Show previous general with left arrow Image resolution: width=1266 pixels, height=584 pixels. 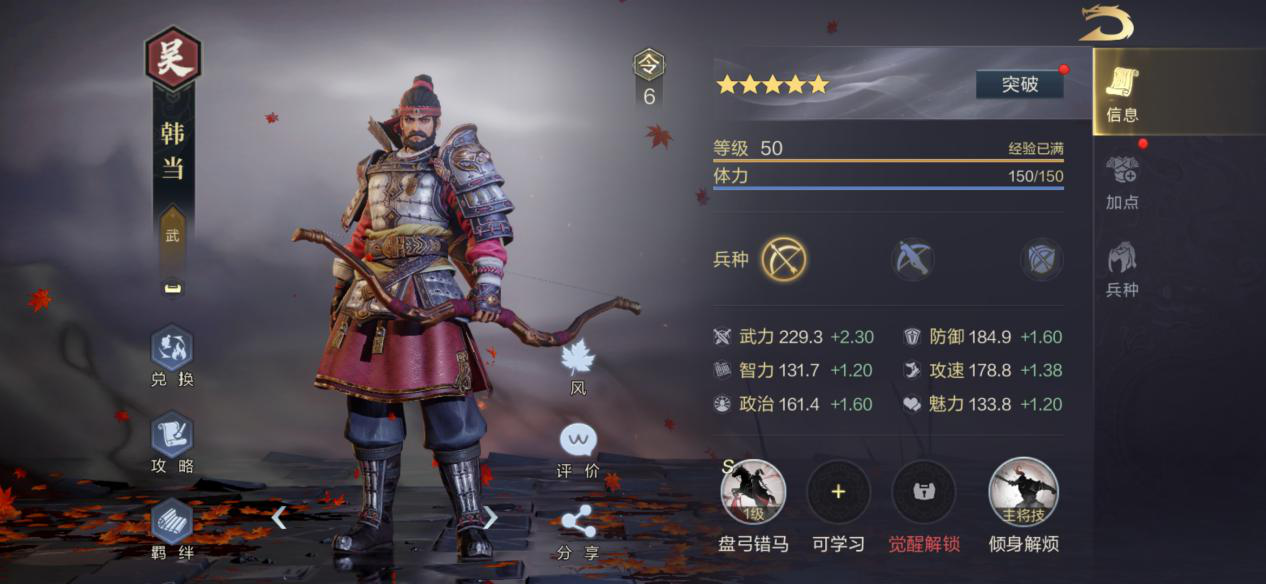279,517
